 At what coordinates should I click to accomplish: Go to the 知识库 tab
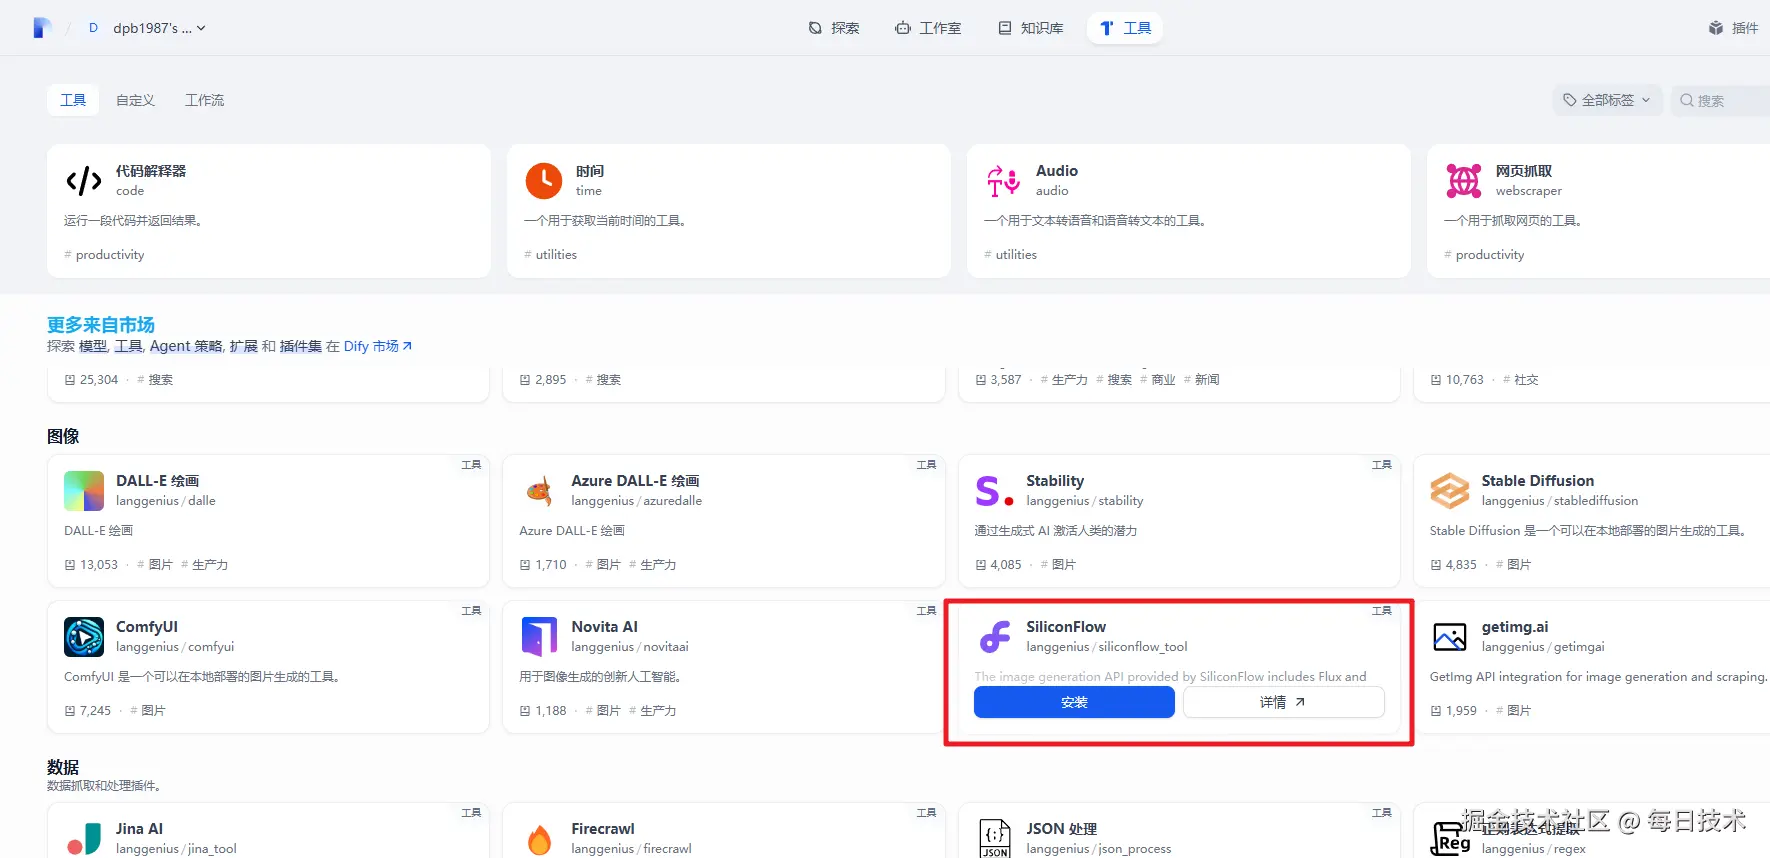click(1031, 28)
